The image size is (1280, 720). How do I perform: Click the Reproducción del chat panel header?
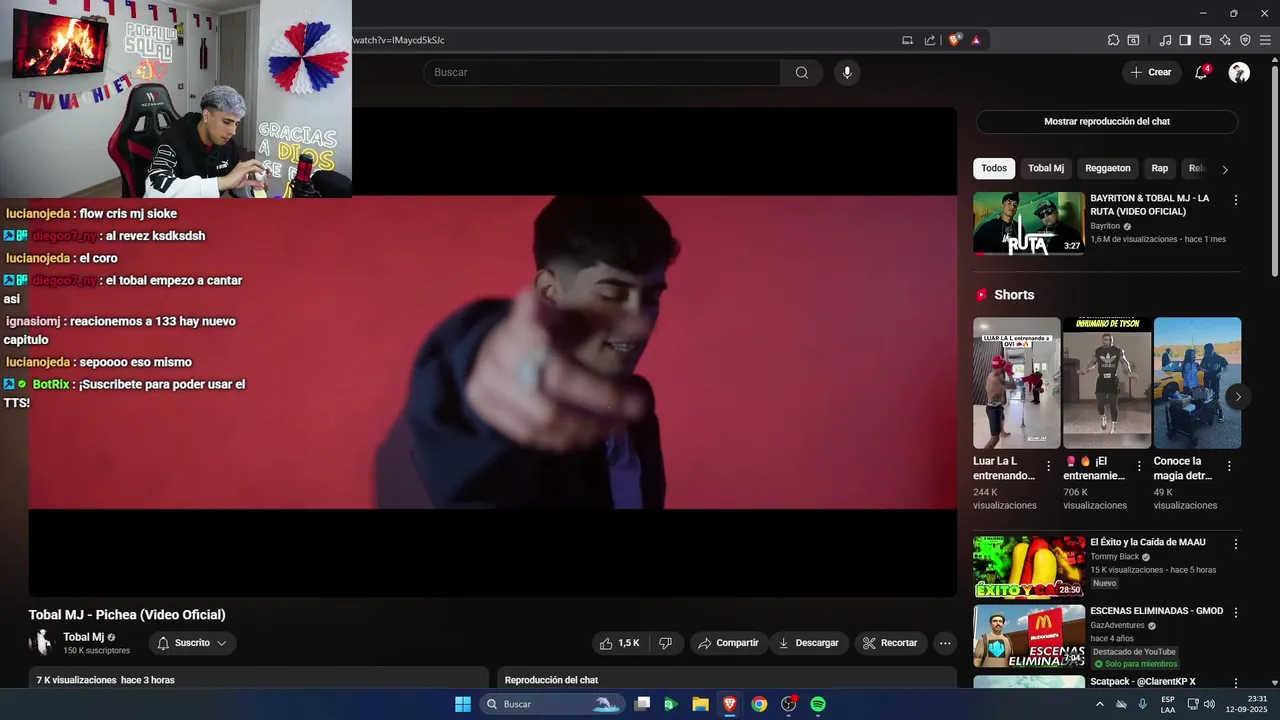tap(727, 680)
